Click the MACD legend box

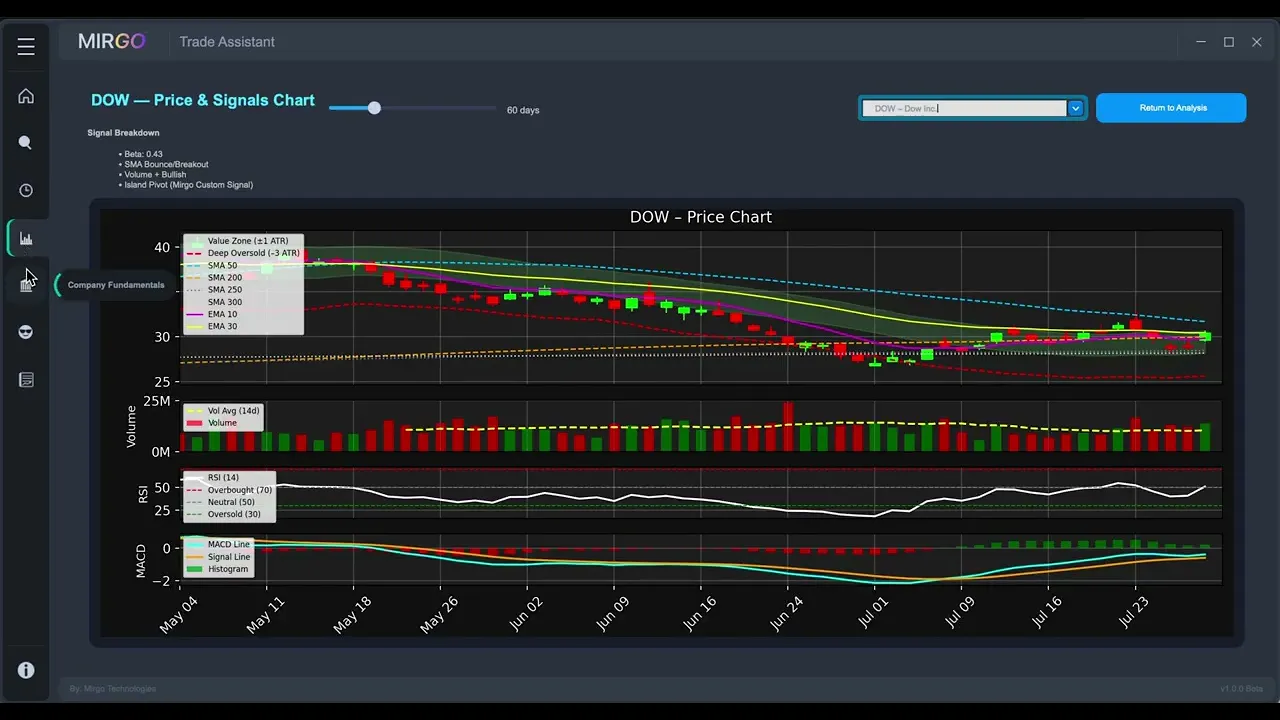pyautogui.click(x=217, y=557)
